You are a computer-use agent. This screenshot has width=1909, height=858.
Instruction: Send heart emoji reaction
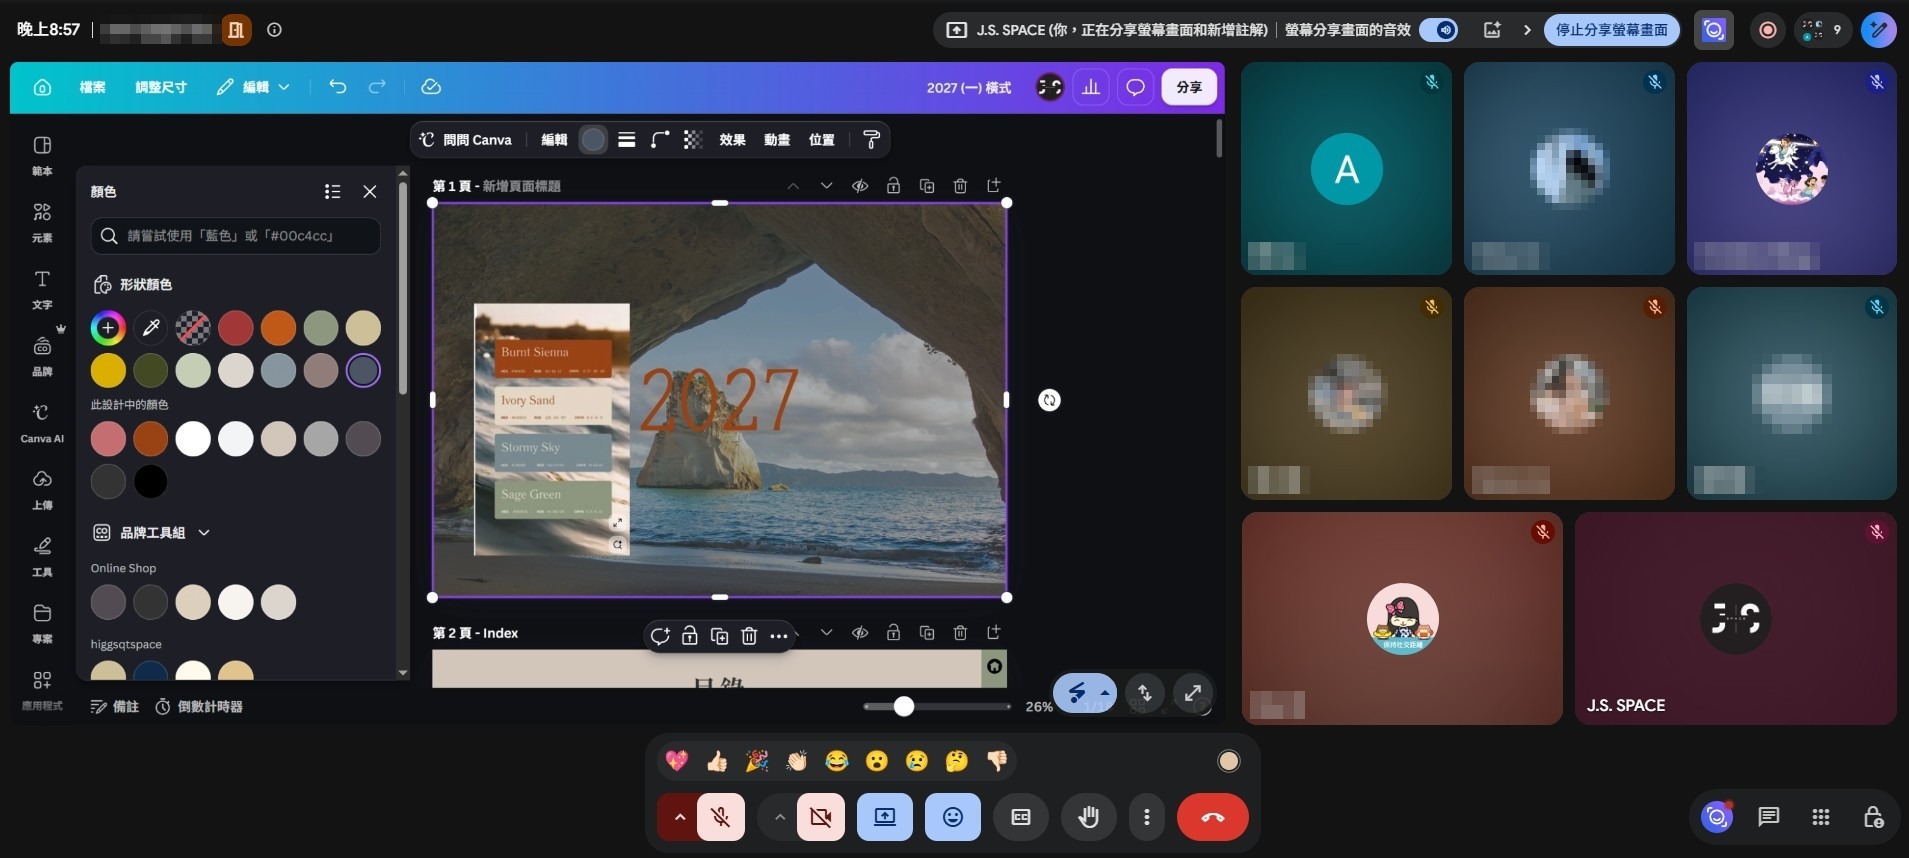(x=677, y=761)
